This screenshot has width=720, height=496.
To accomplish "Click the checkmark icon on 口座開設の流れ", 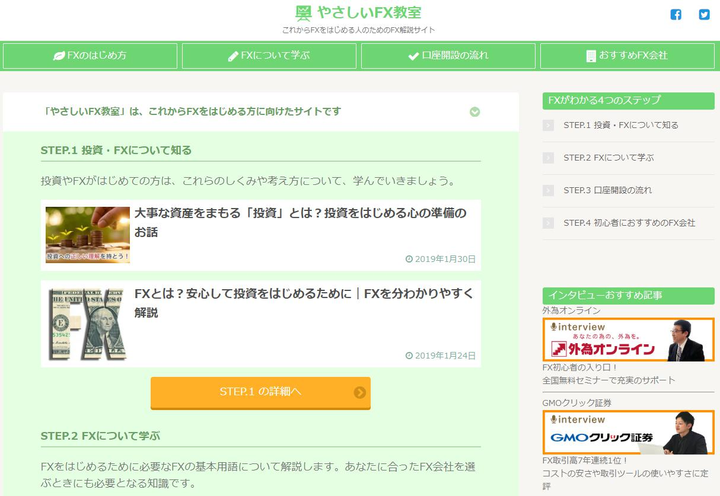I will coord(413,56).
